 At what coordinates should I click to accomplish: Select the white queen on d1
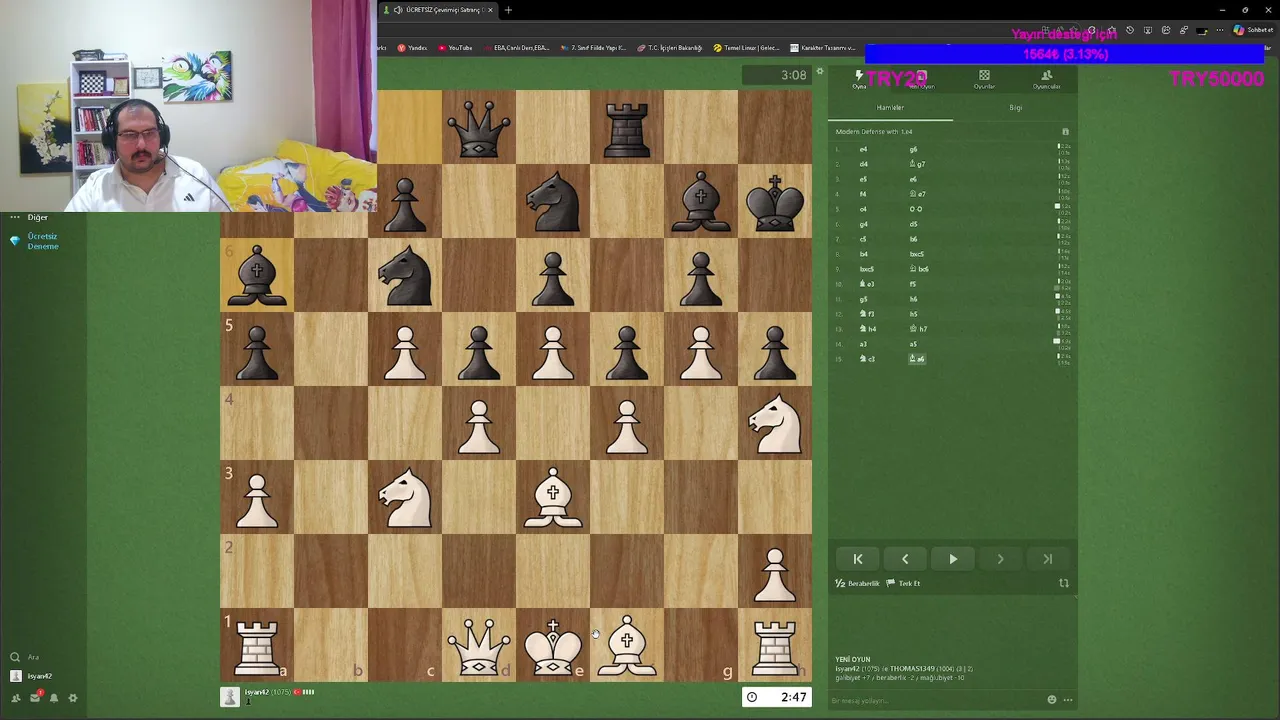(479, 645)
